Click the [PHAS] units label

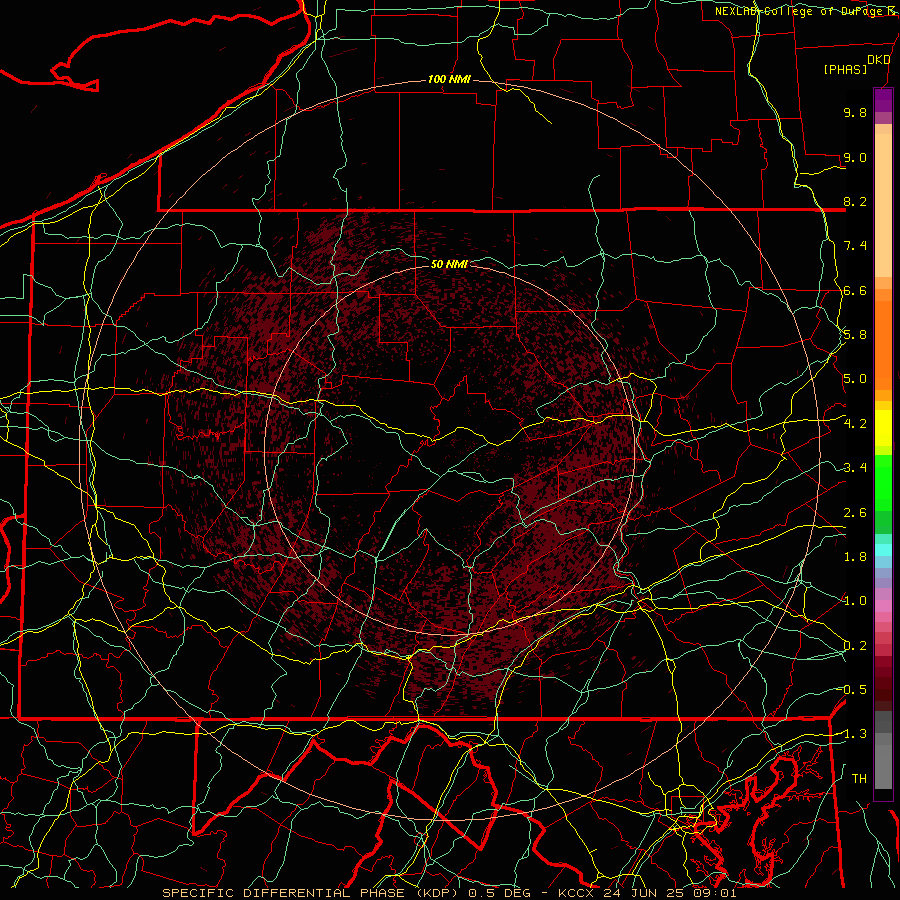845,70
